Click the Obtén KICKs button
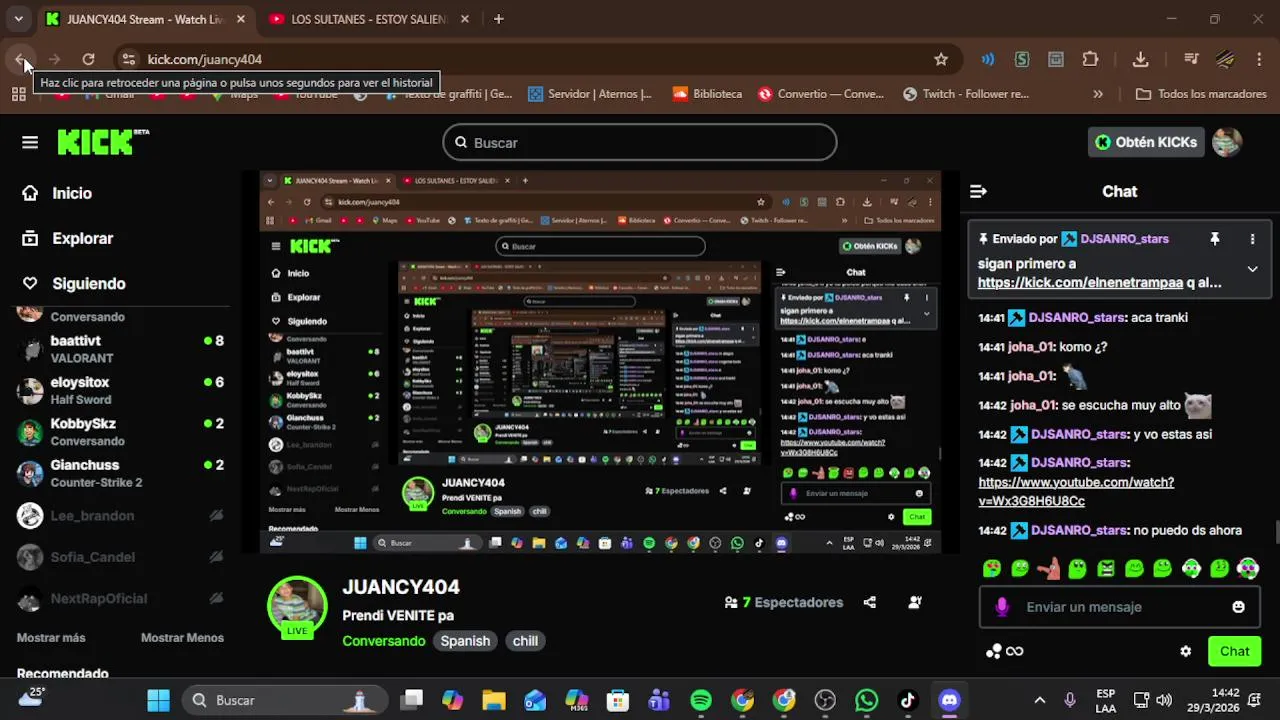 [x=1146, y=142]
